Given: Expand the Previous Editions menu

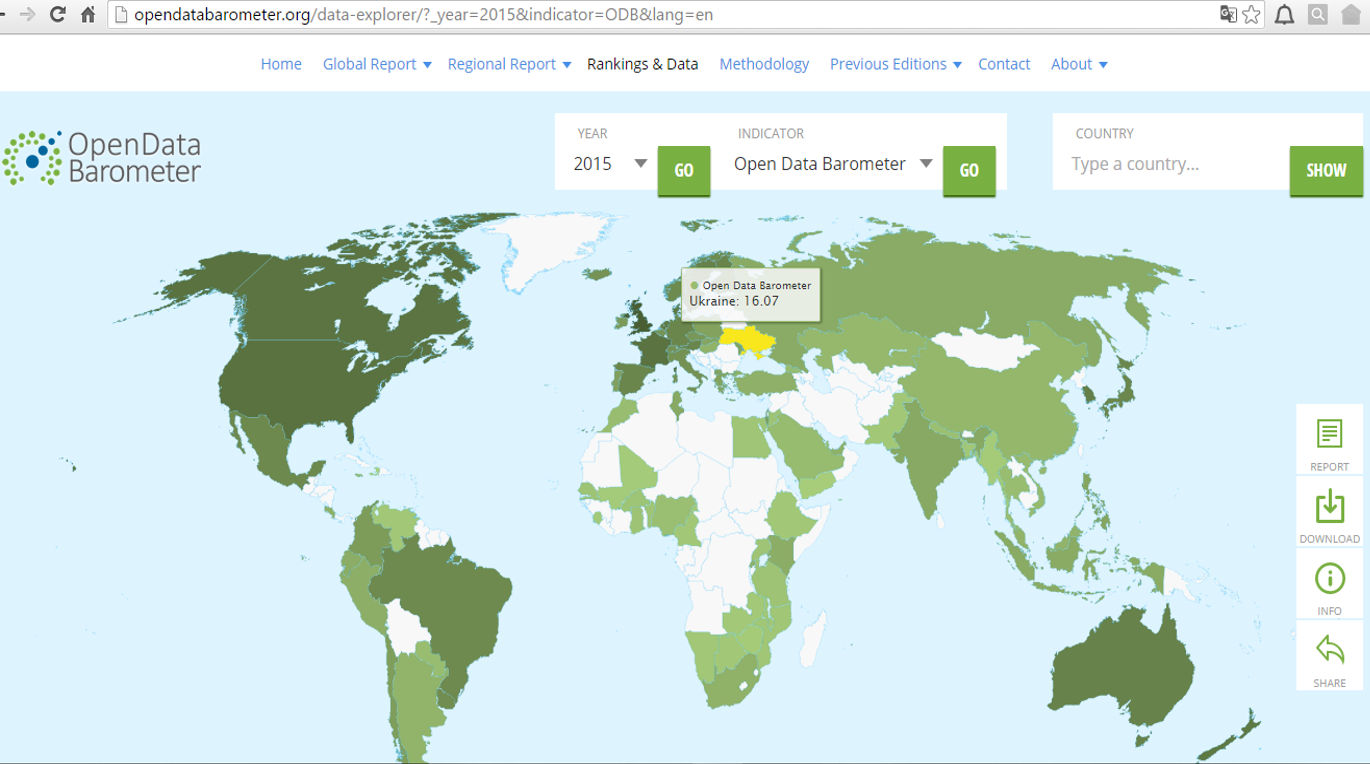Looking at the screenshot, I should click(x=895, y=64).
